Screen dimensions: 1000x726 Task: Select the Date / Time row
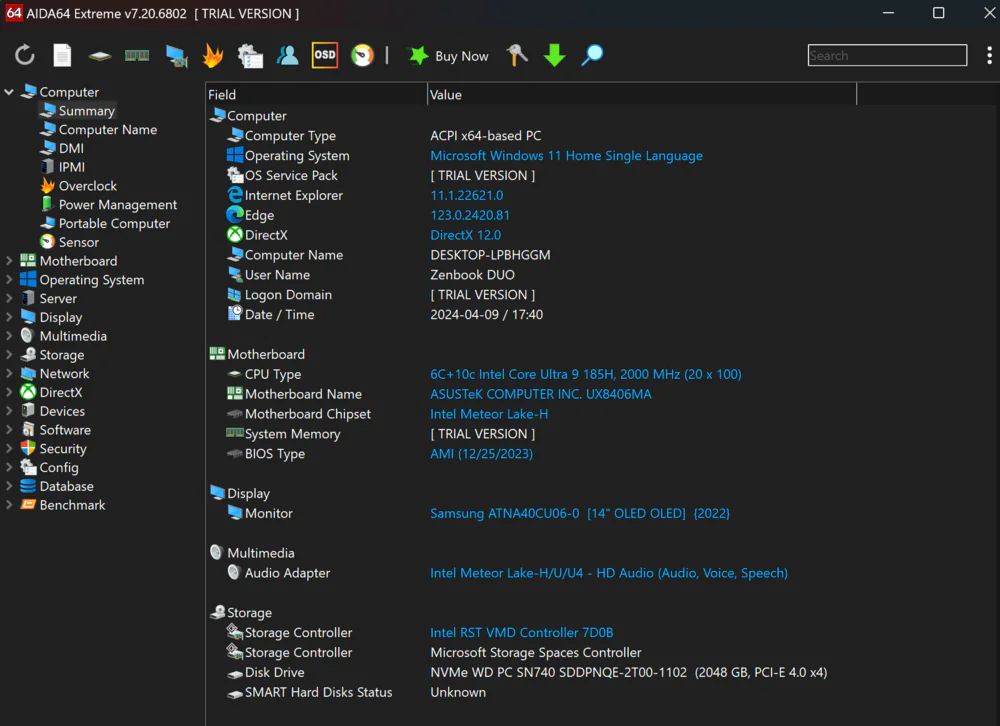[x=385, y=315]
